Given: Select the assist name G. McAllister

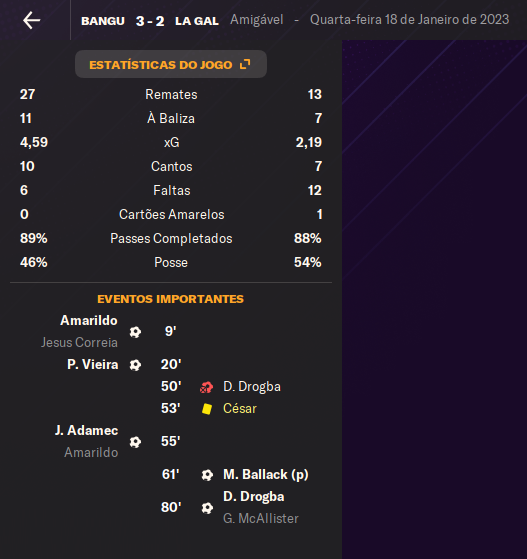Looking at the screenshot, I should tap(261, 518).
